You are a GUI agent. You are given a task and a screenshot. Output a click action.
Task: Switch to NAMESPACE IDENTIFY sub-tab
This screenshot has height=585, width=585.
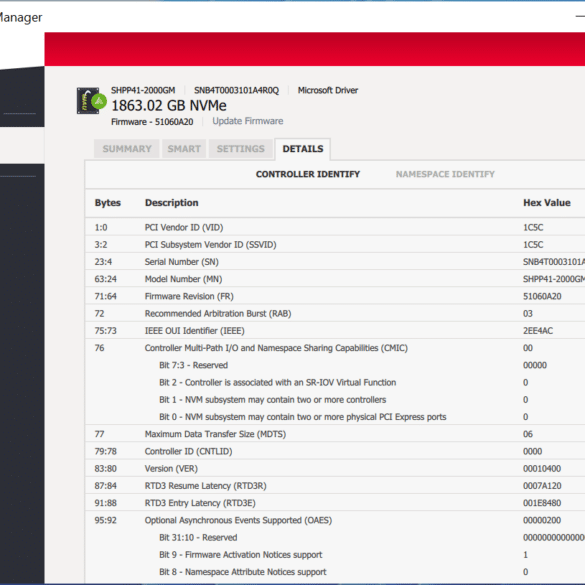tap(445, 174)
